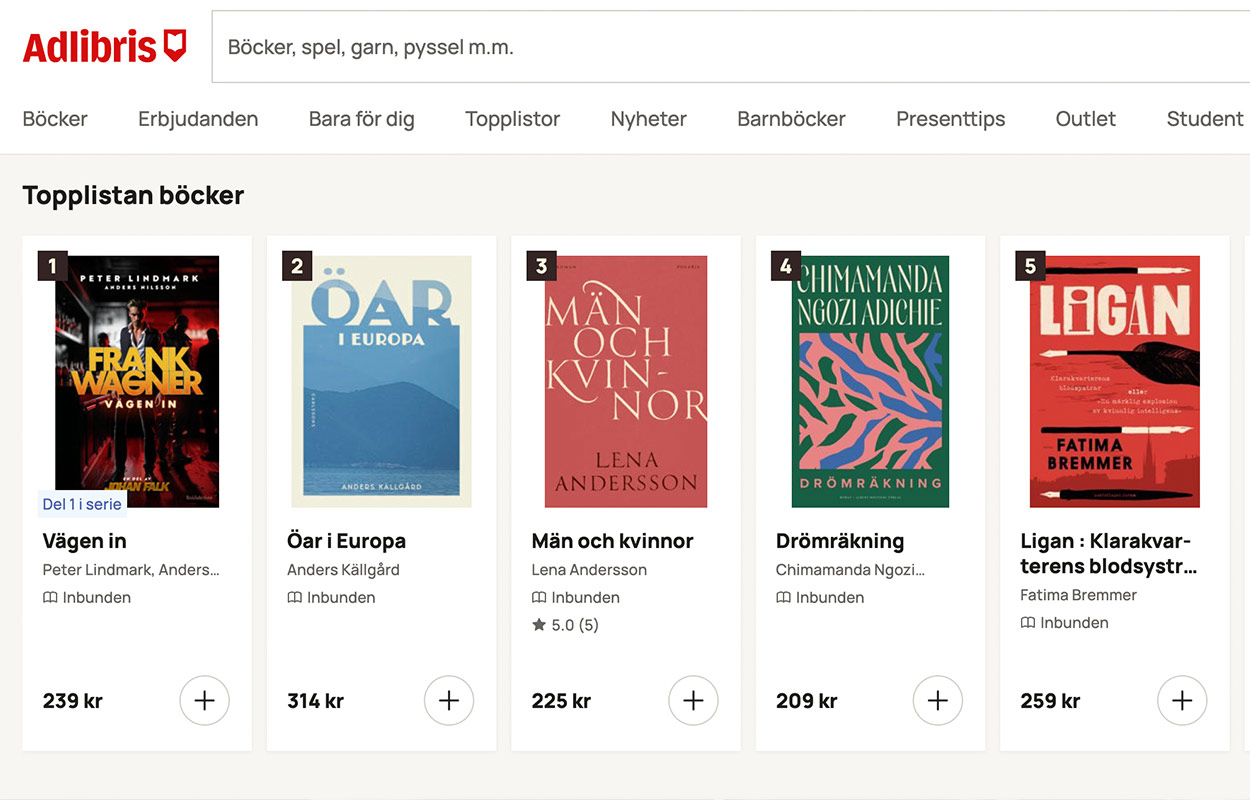
Task: Open the Ligan : Klarakvarterens blodsystrar title link
Action: pos(1108,554)
